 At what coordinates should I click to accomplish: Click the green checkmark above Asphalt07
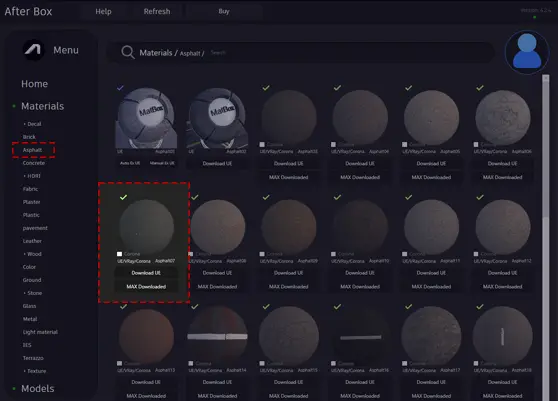123,197
